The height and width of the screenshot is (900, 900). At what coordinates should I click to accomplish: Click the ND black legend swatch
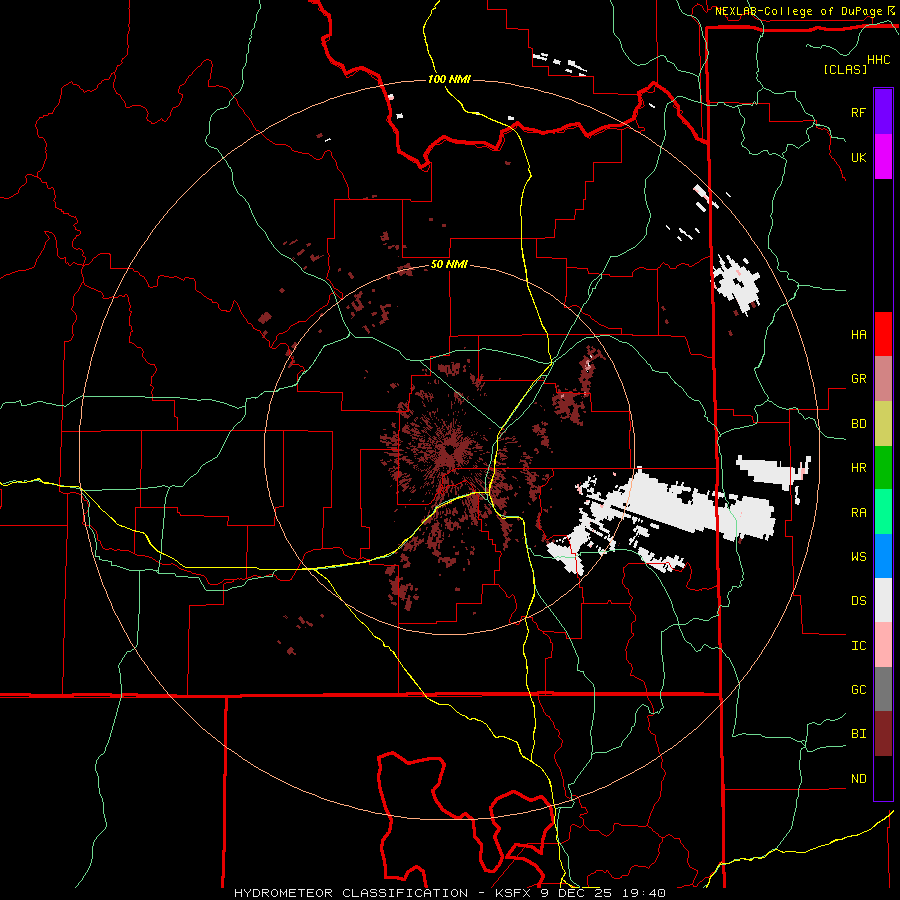point(883,778)
